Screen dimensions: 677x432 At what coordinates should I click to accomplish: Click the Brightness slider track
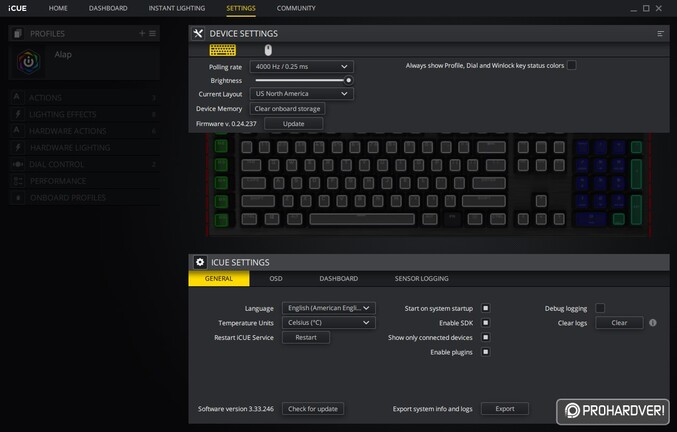click(300, 80)
